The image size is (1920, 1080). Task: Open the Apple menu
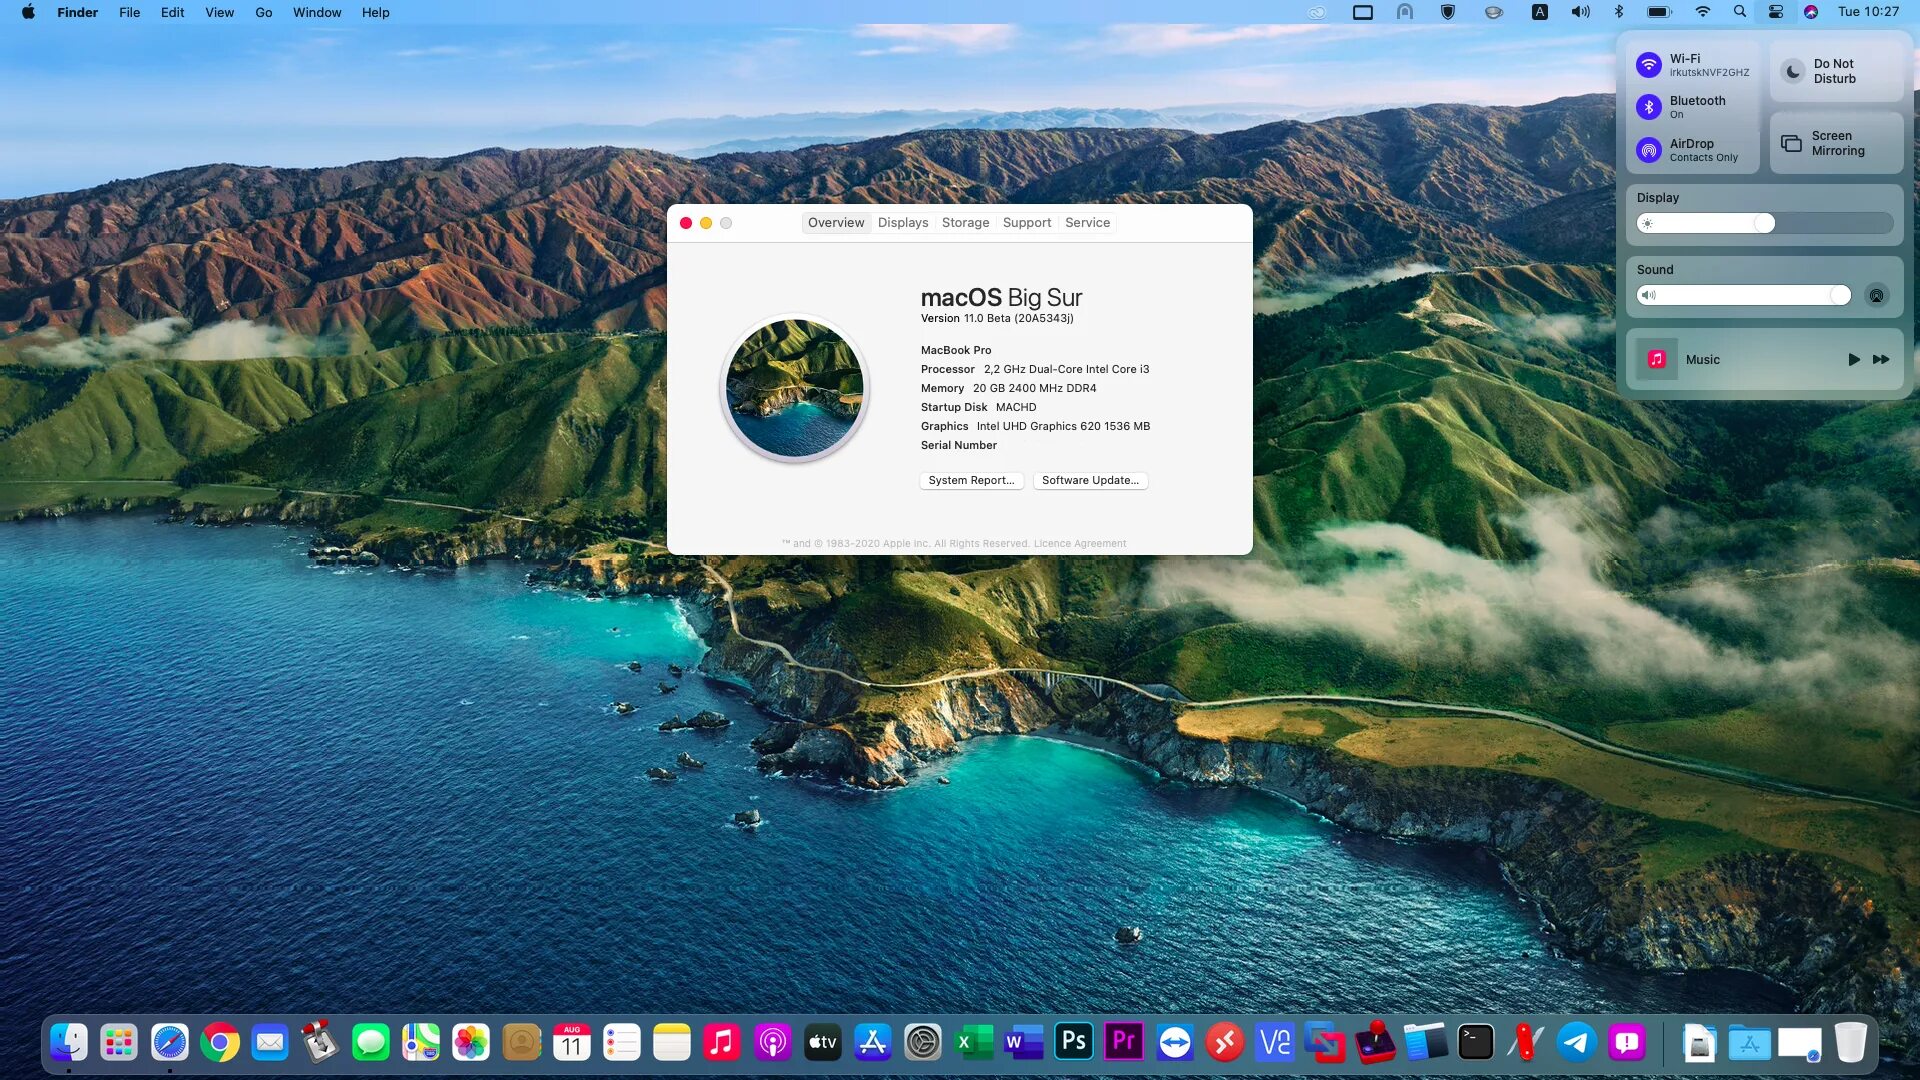28,12
